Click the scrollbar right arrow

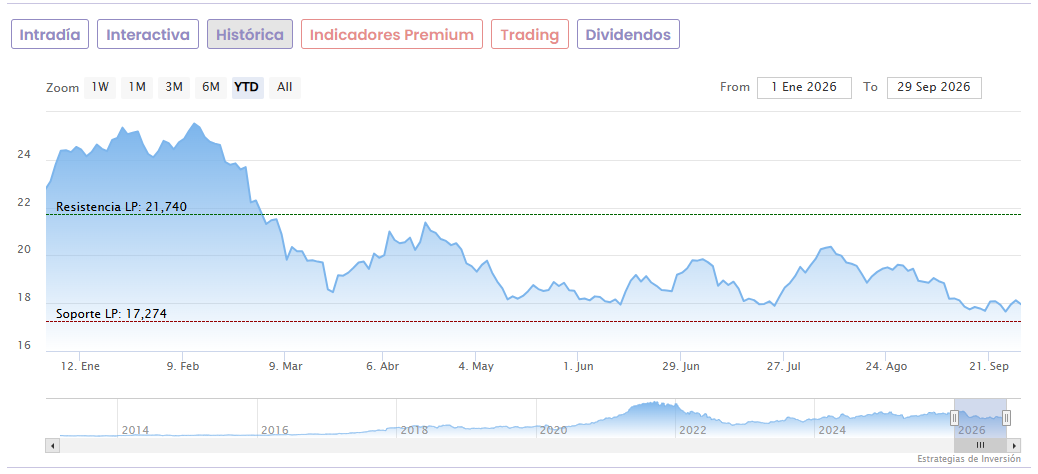click(1014, 446)
